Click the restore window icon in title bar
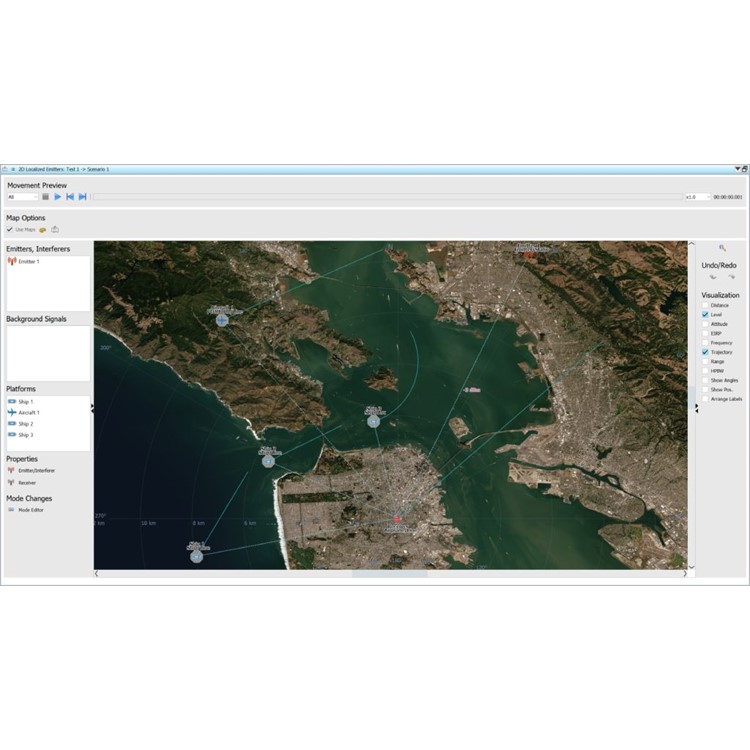Image resolution: width=750 pixels, height=750 pixels. pos(745,169)
